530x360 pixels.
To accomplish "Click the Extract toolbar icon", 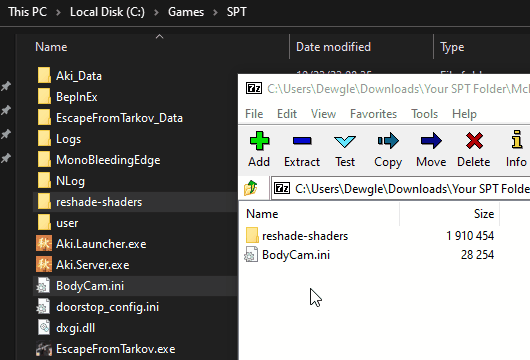I will (x=302, y=140).
